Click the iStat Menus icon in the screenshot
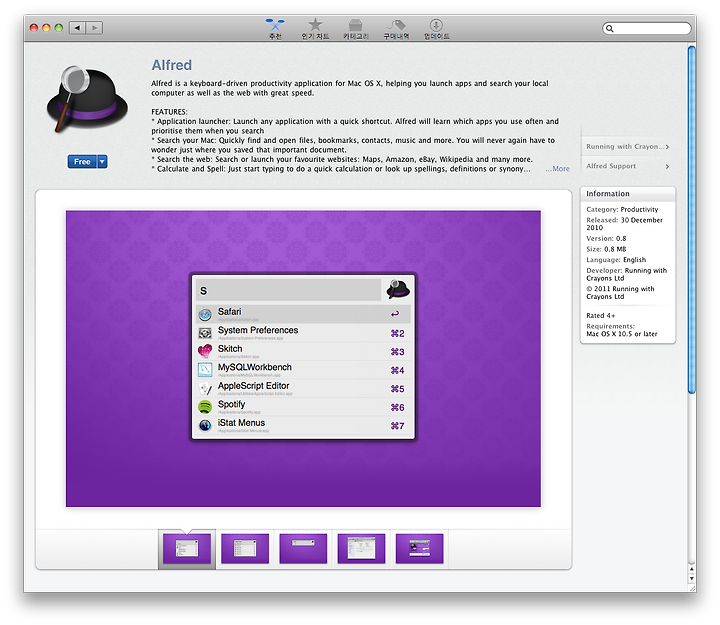Screen dimensions: 720x625 205,425
